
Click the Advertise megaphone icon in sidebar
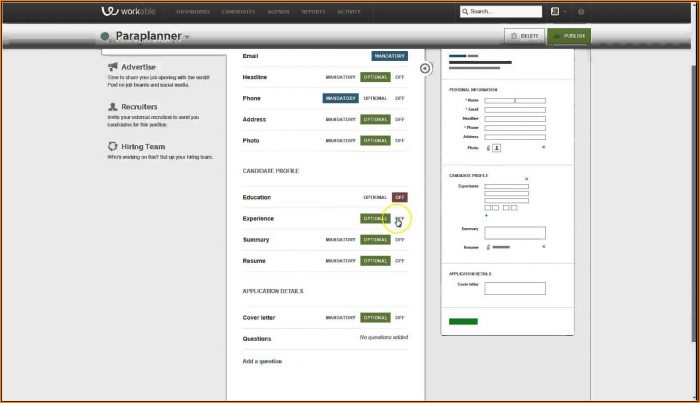pyautogui.click(x=112, y=67)
